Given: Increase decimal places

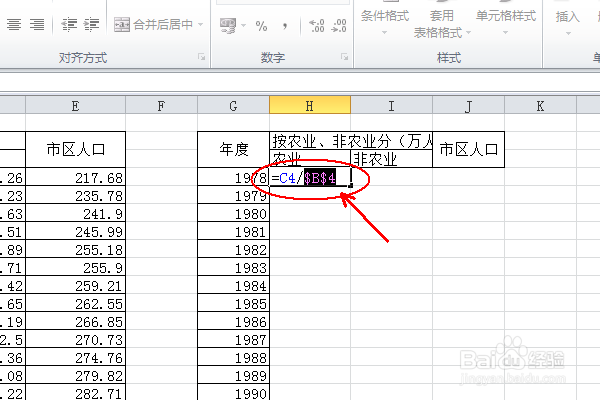Looking at the screenshot, I should [317, 26].
